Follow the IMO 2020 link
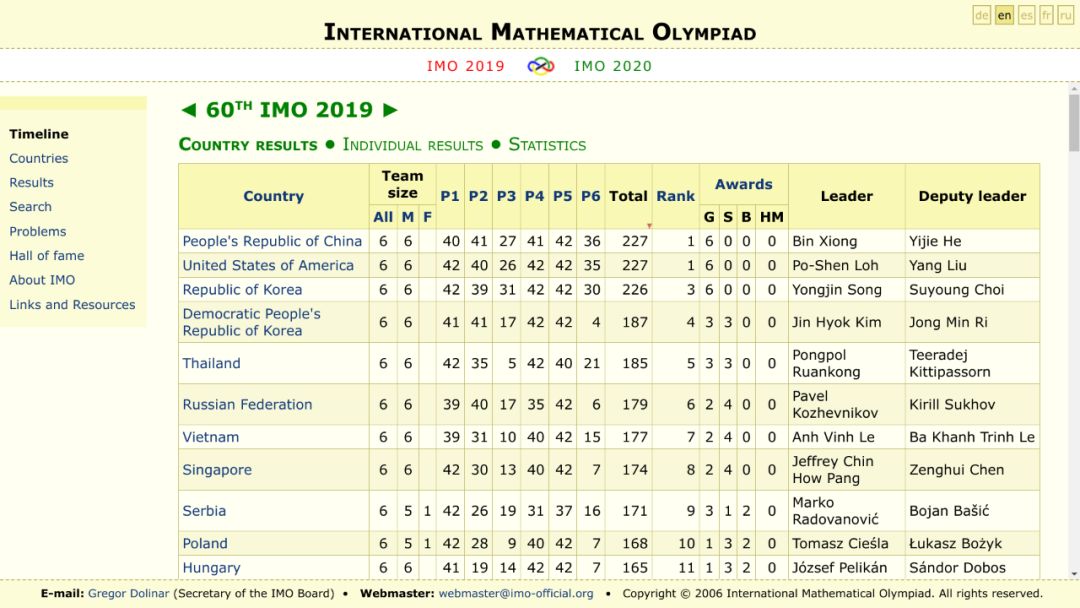Image resolution: width=1080 pixels, height=608 pixels. tap(612, 66)
